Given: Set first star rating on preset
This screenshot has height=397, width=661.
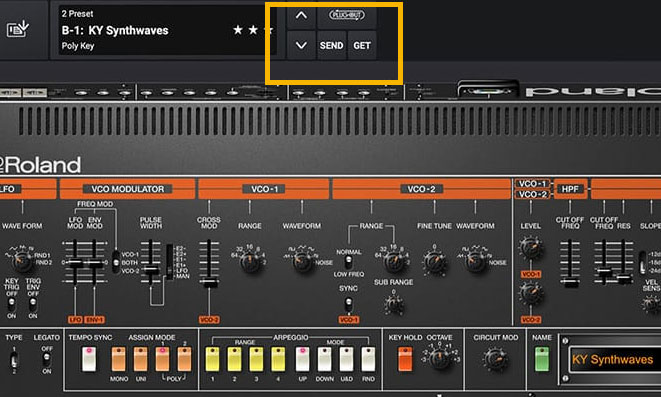Looking at the screenshot, I should 238,30.
